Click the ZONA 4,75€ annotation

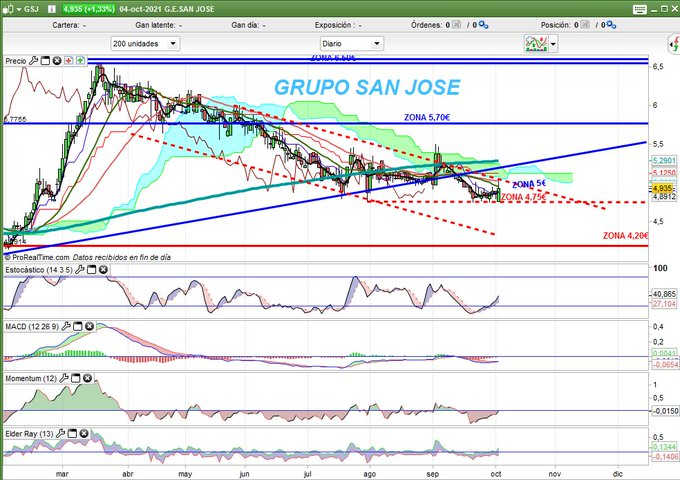[x=523, y=197]
